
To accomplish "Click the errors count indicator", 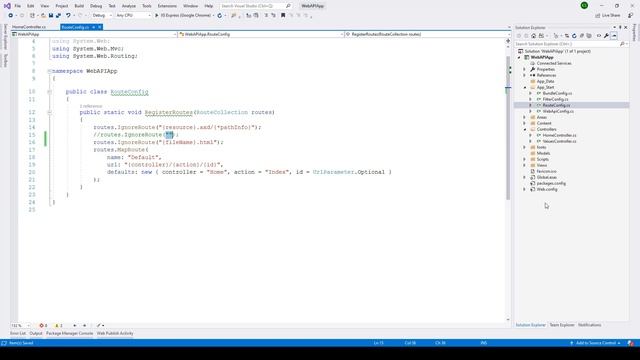I will pyautogui.click(x=43, y=326).
